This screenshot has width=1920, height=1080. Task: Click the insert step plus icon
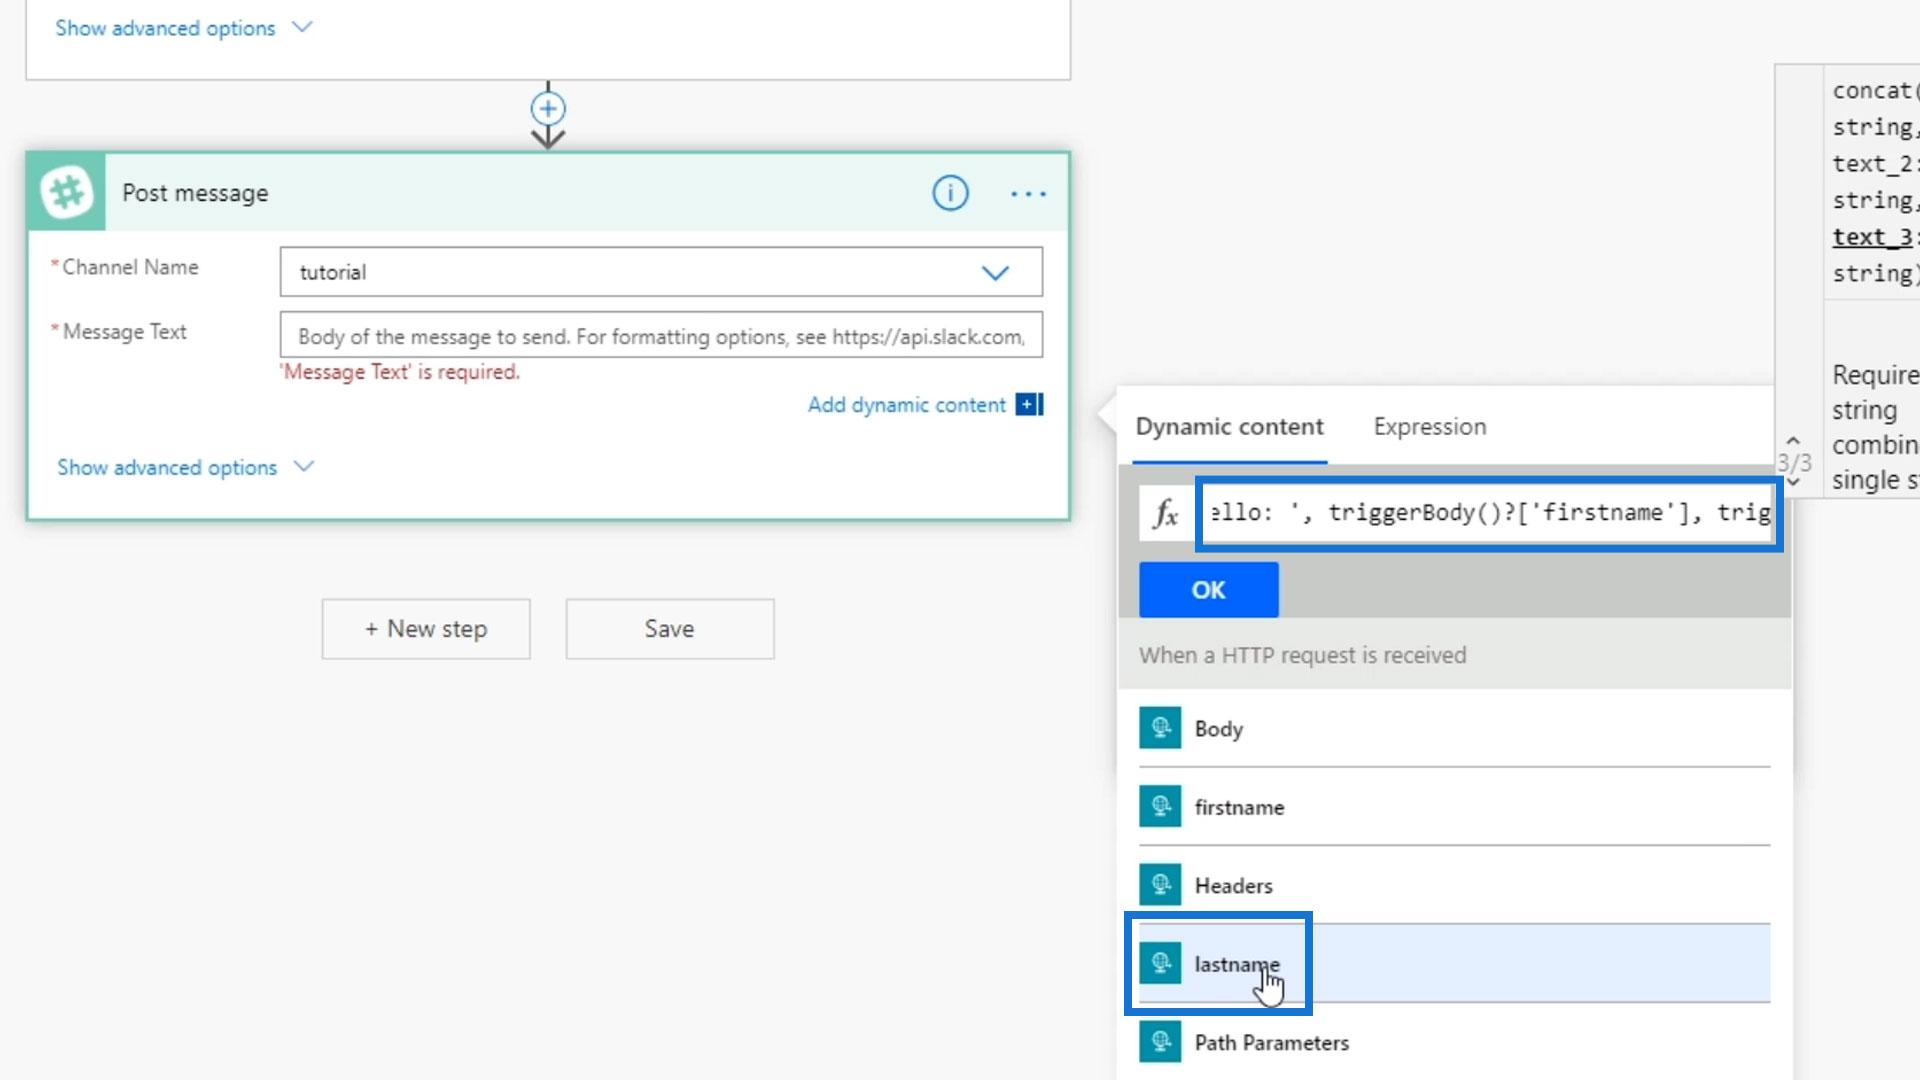pyautogui.click(x=548, y=108)
